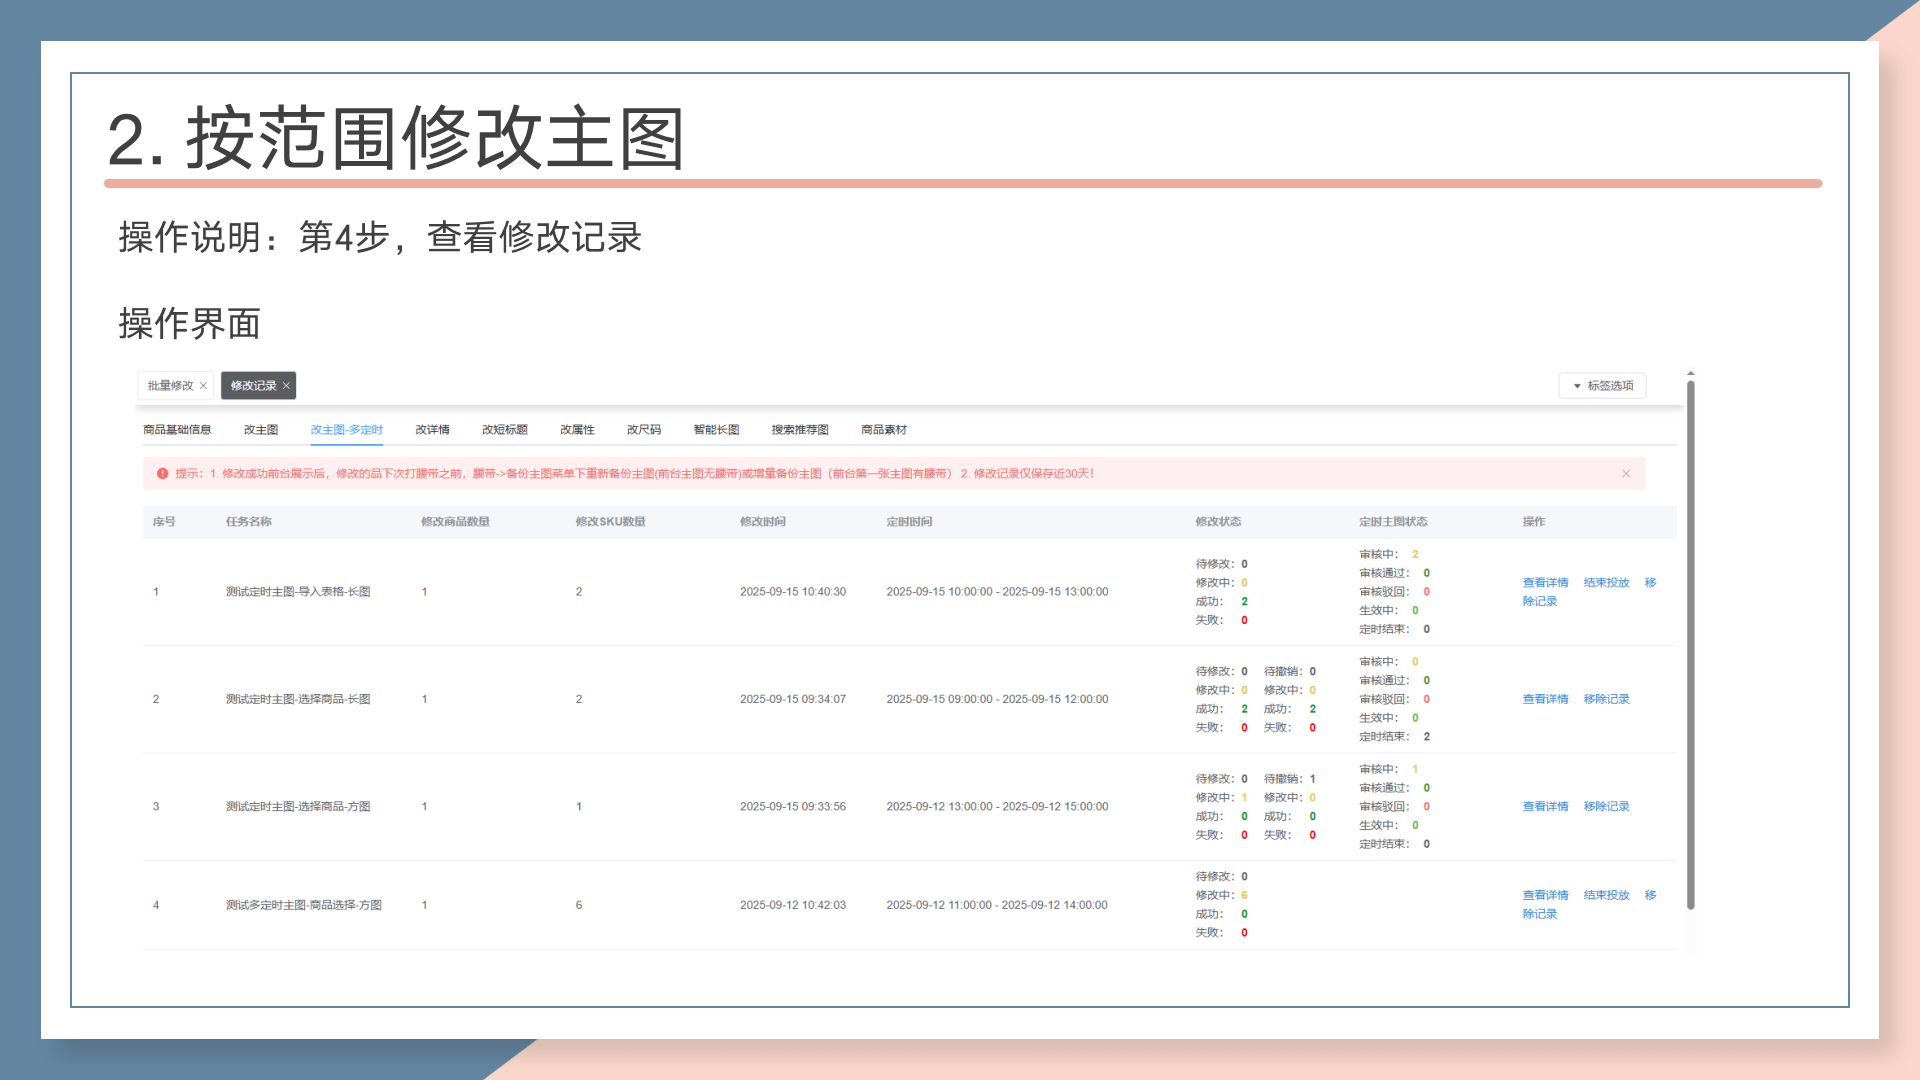This screenshot has width=1920, height=1080.
Task: Select the 改主图 tab
Action: click(x=261, y=430)
